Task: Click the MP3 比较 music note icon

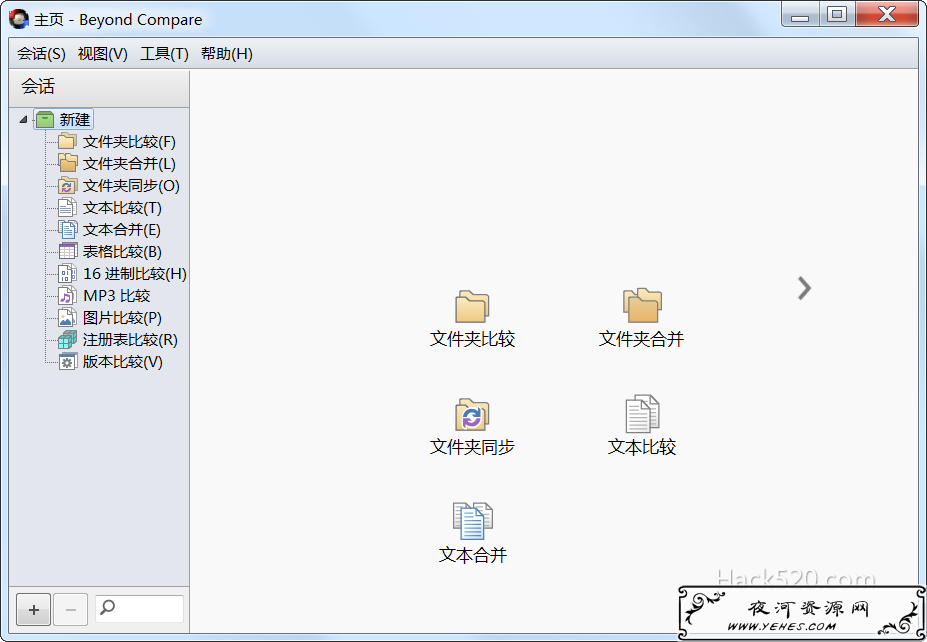Action: (x=67, y=296)
